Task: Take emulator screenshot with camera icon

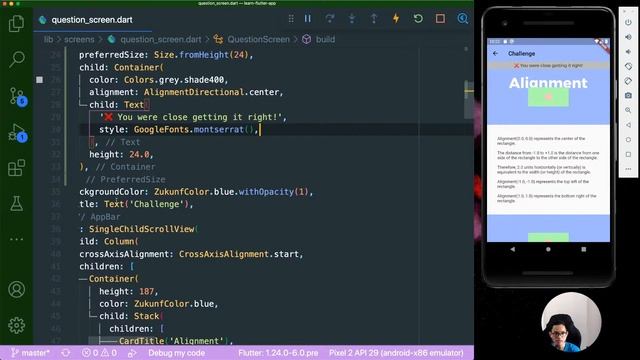Action: (628, 96)
